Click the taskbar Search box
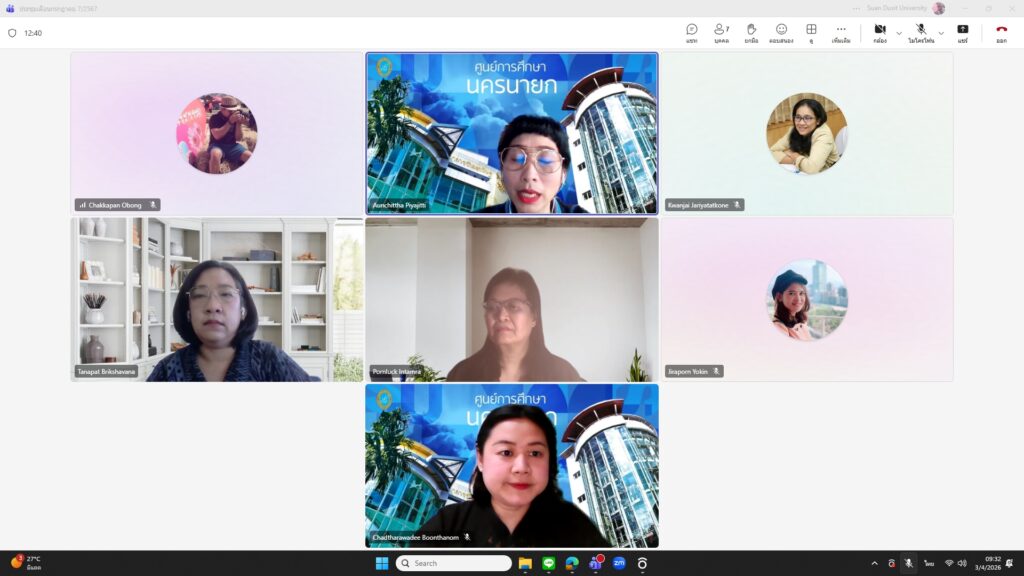The image size is (1024, 576). 454,563
